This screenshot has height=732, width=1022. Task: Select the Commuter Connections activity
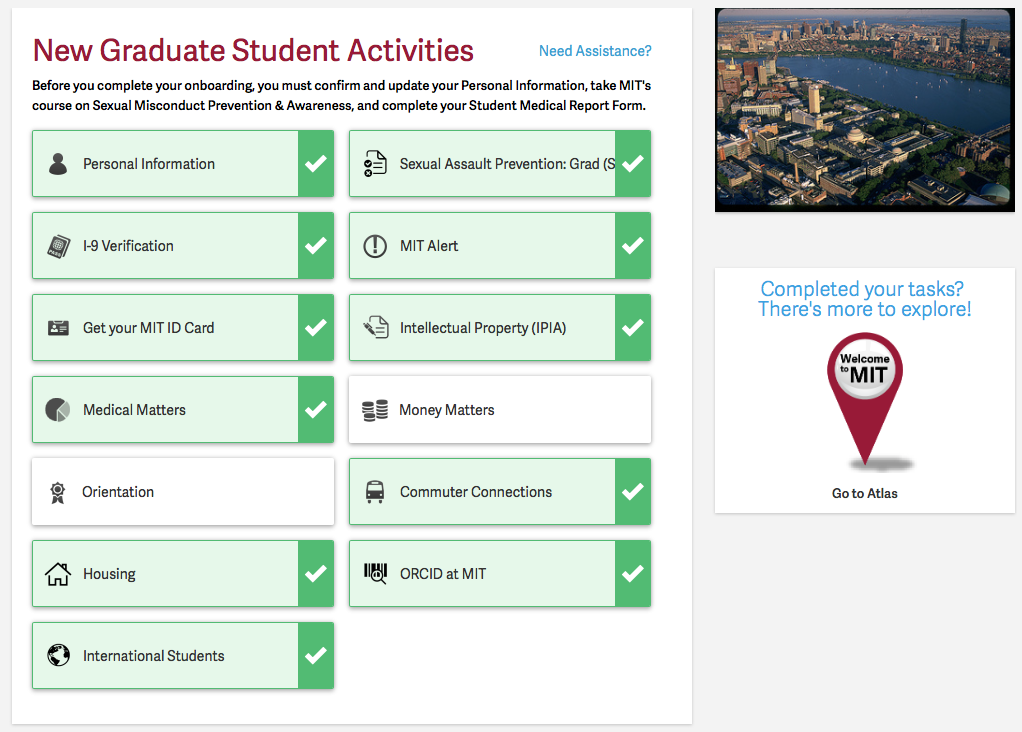pos(500,491)
